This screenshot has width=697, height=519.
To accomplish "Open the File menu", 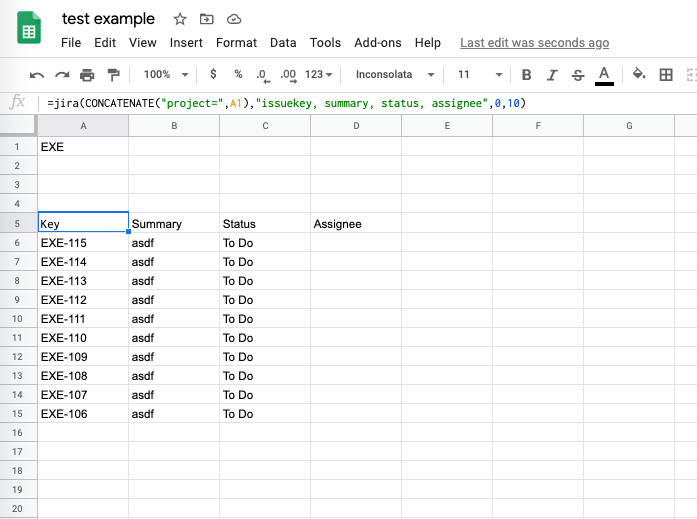I will point(71,43).
